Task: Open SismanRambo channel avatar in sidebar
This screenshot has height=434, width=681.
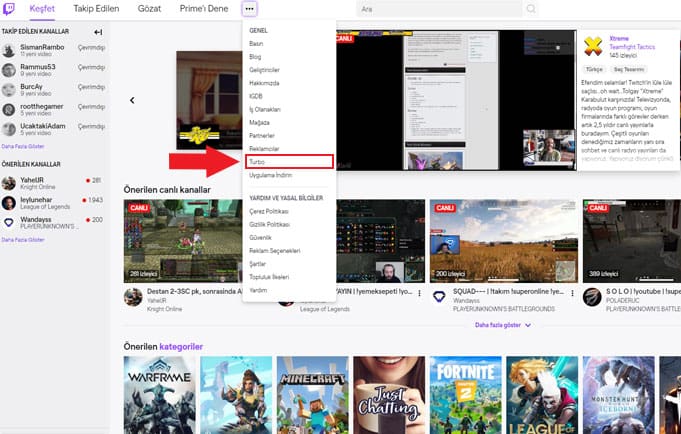Action: click(x=9, y=48)
